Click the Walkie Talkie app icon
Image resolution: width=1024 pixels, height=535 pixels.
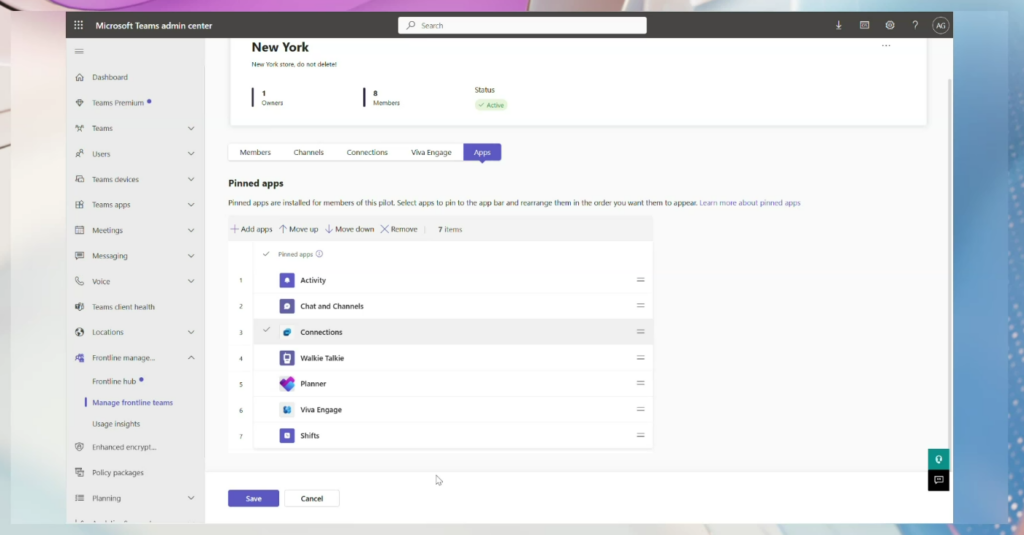287,358
